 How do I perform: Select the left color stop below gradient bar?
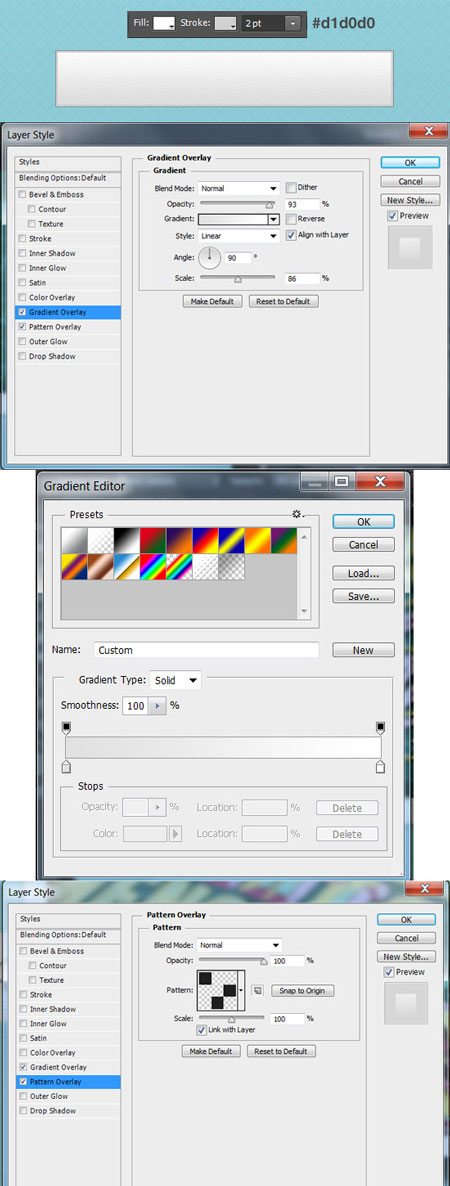(x=66, y=767)
